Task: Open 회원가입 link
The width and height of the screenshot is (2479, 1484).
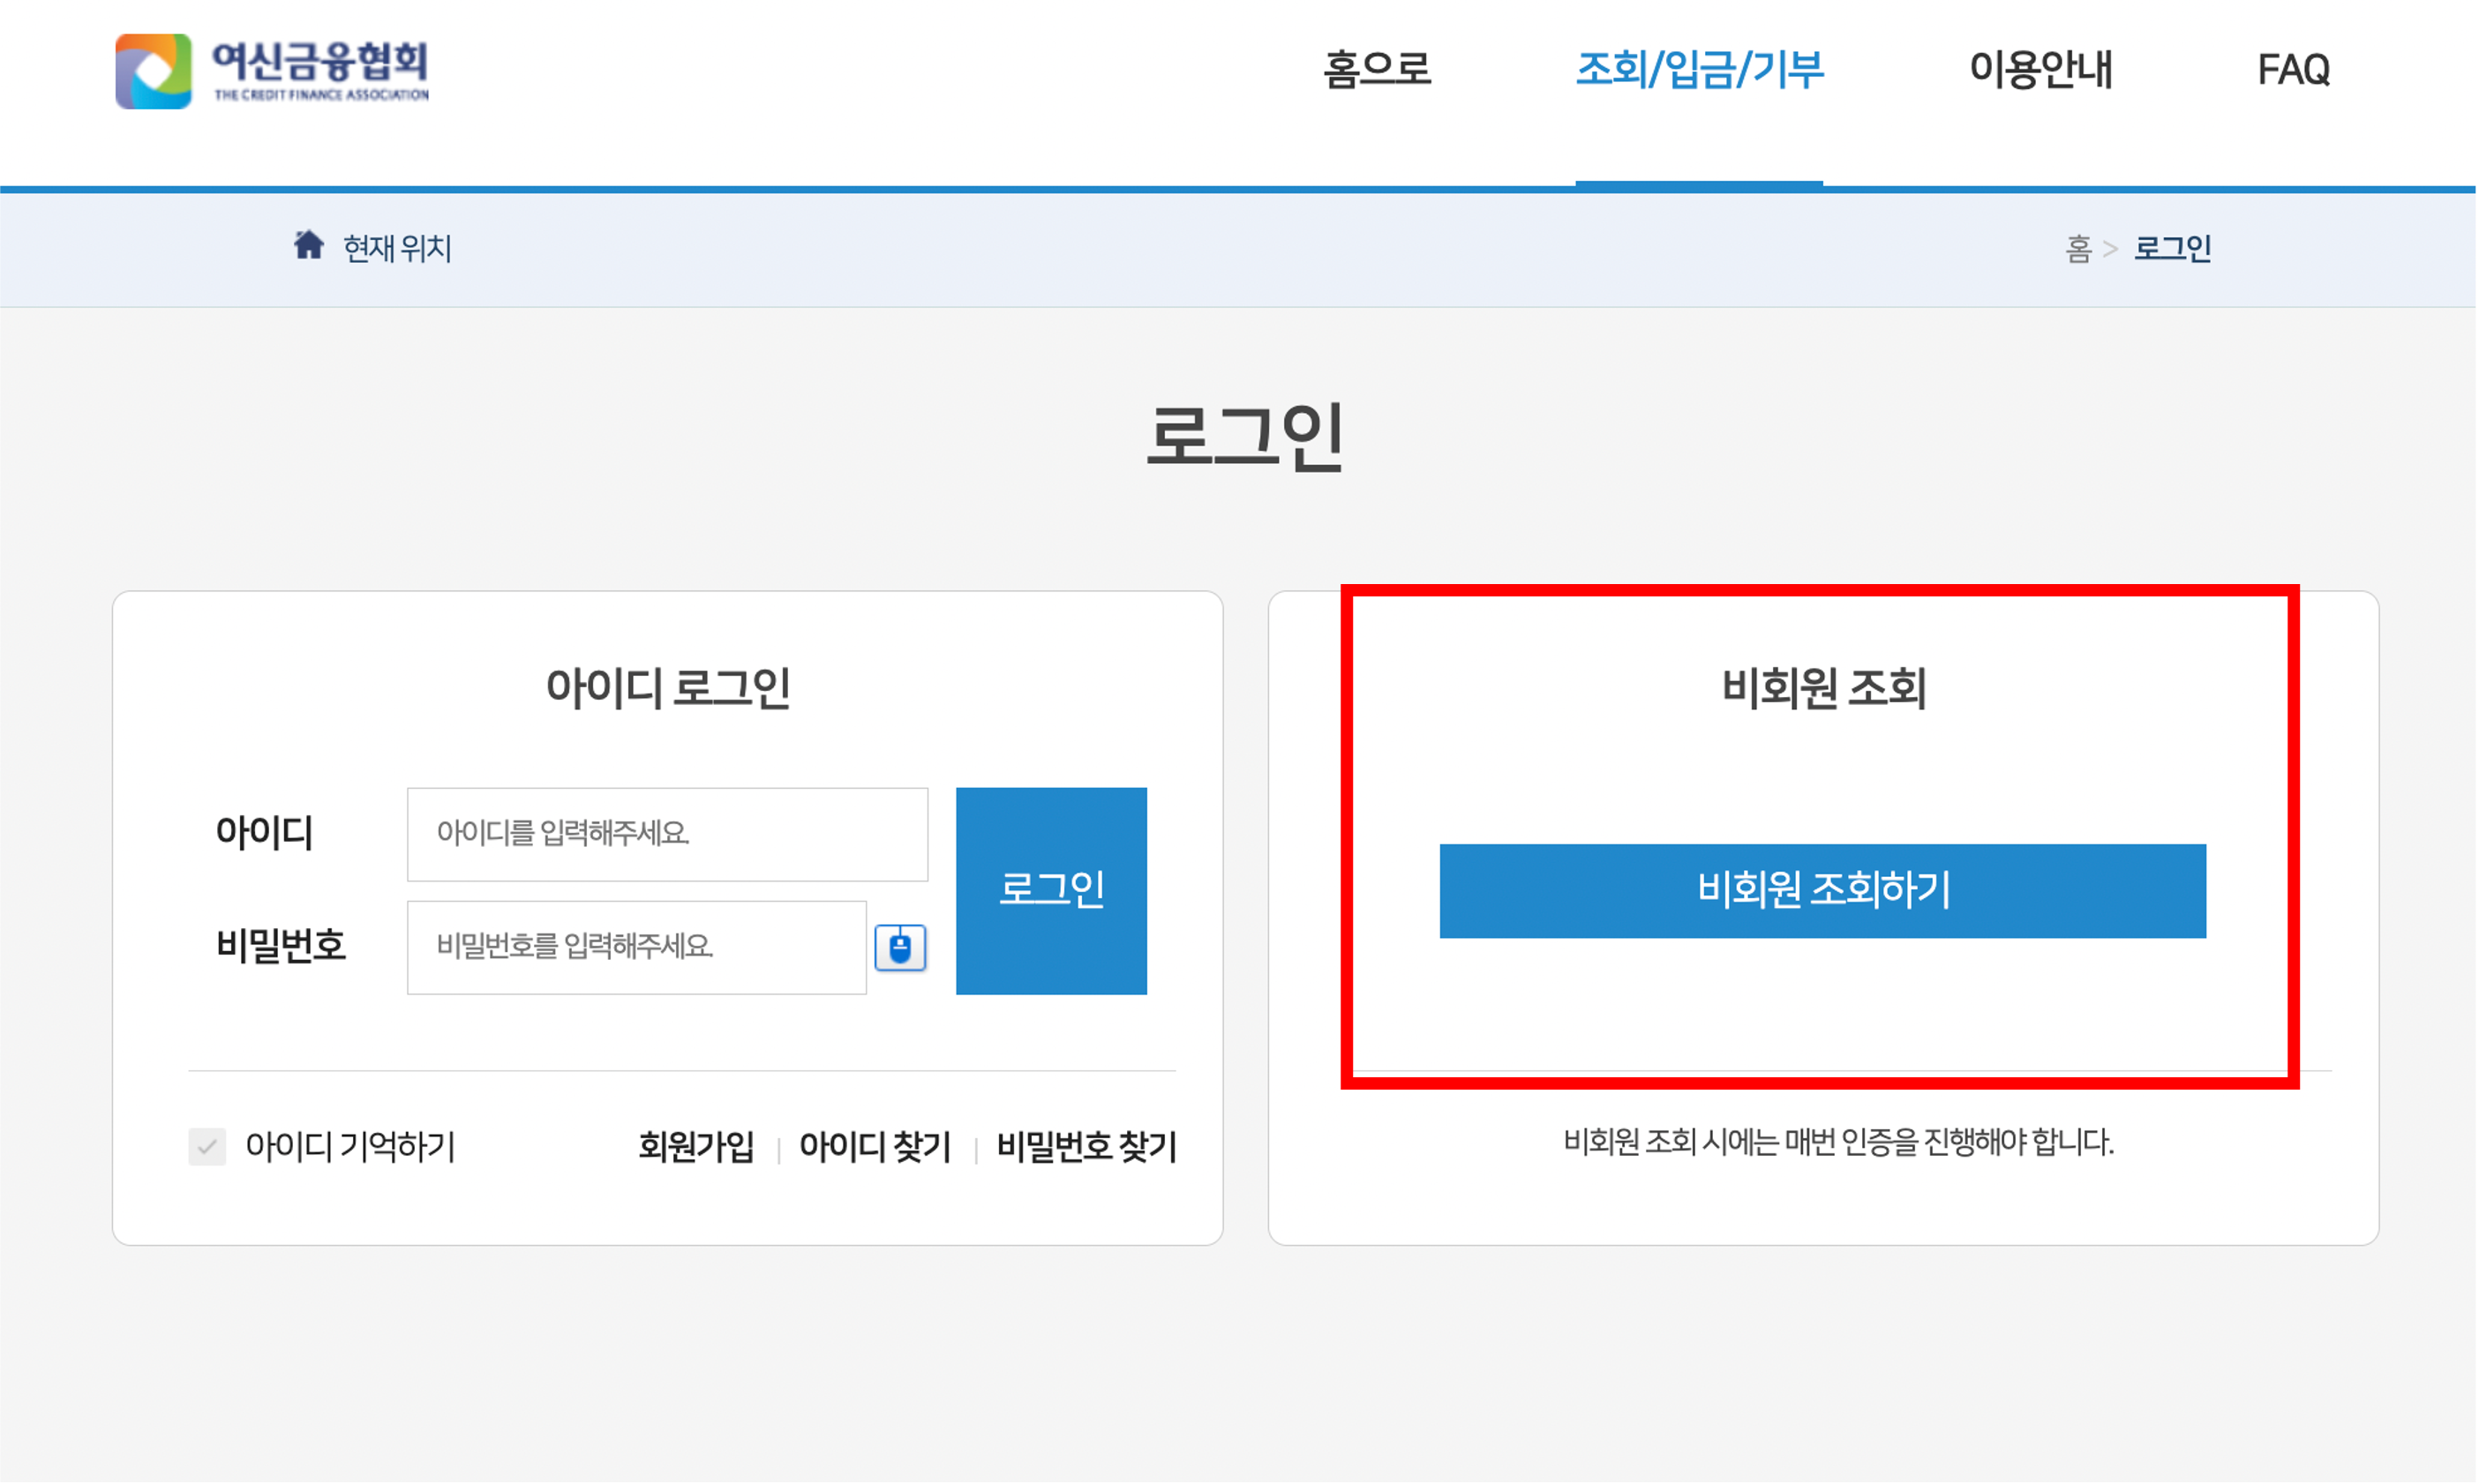Action: 696,1146
